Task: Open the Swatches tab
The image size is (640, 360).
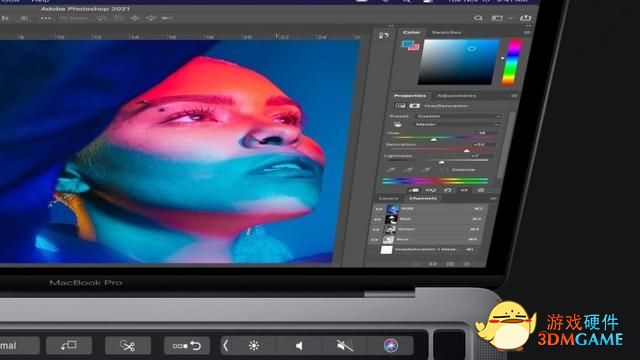Action: [x=447, y=32]
